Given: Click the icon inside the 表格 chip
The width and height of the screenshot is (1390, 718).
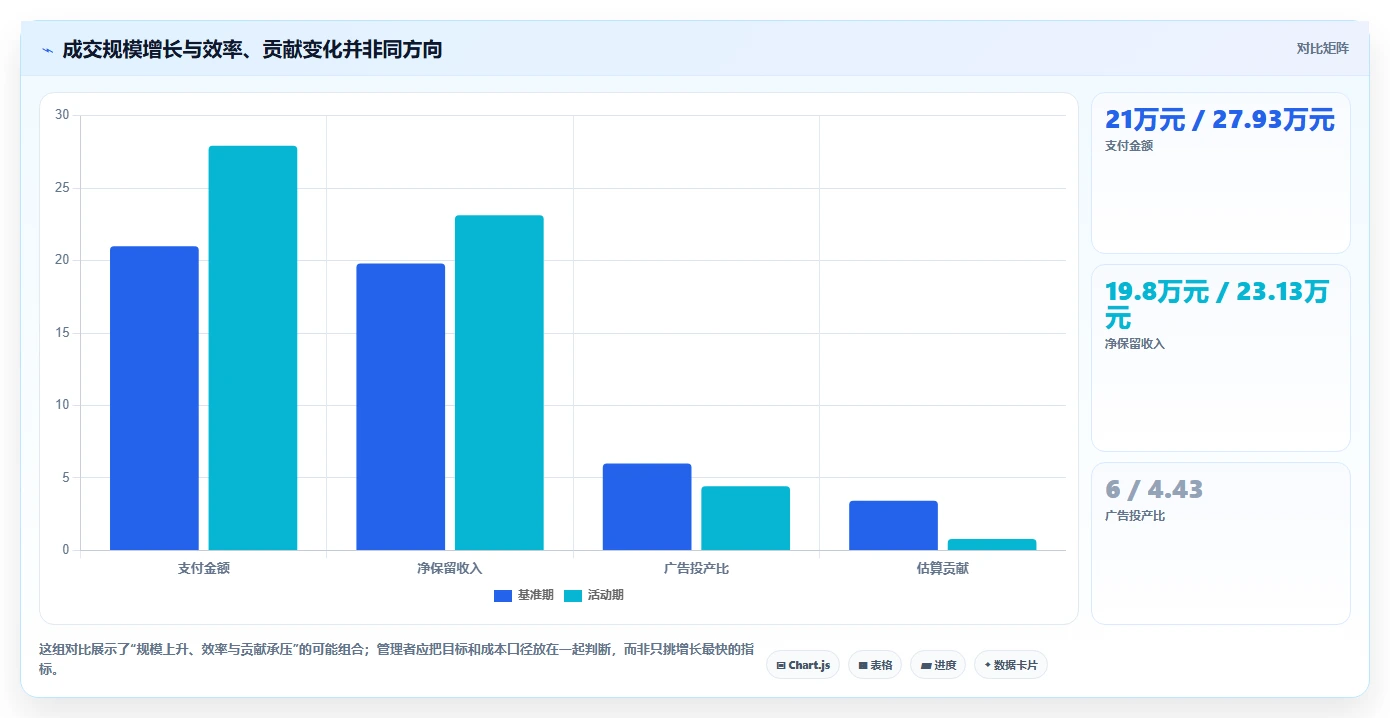Looking at the screenshot, I should click(x=863, y=665).
